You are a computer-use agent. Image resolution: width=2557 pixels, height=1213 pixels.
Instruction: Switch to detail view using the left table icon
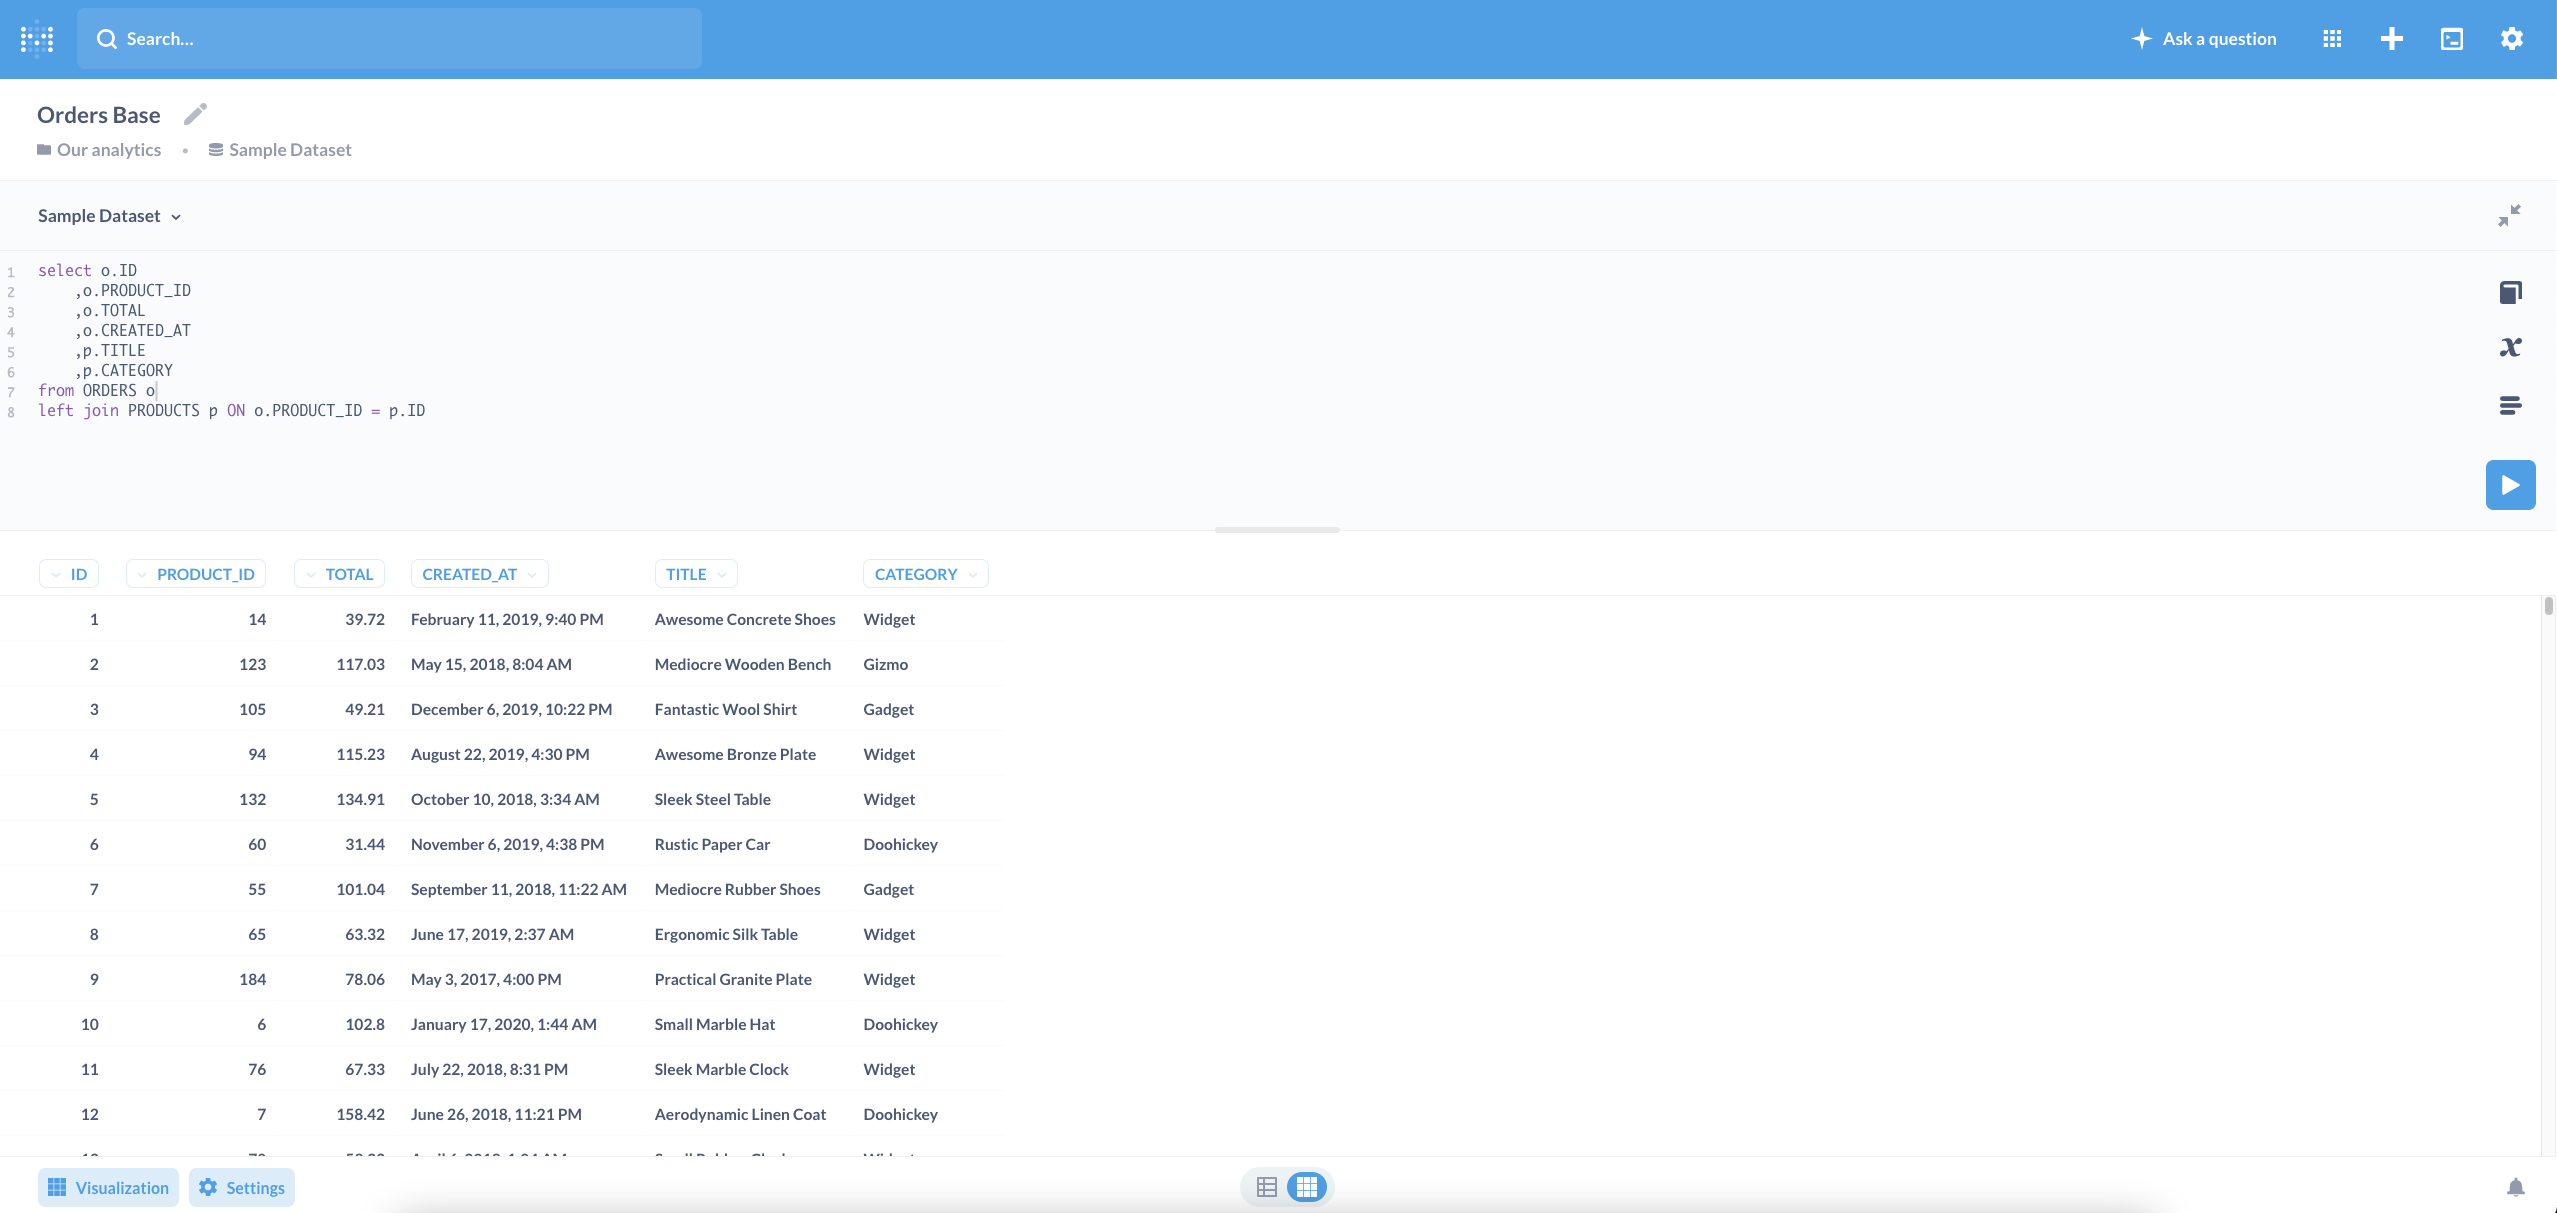(1266, 1187)
